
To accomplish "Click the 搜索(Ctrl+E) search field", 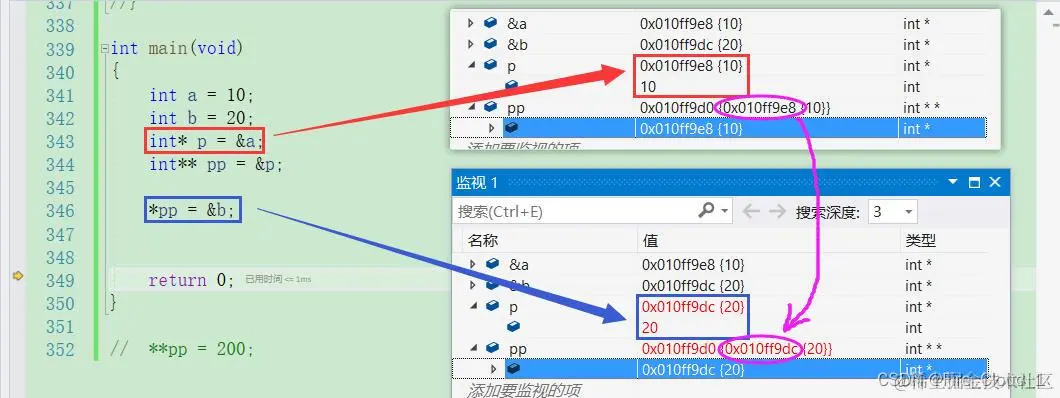I will 575,212.
